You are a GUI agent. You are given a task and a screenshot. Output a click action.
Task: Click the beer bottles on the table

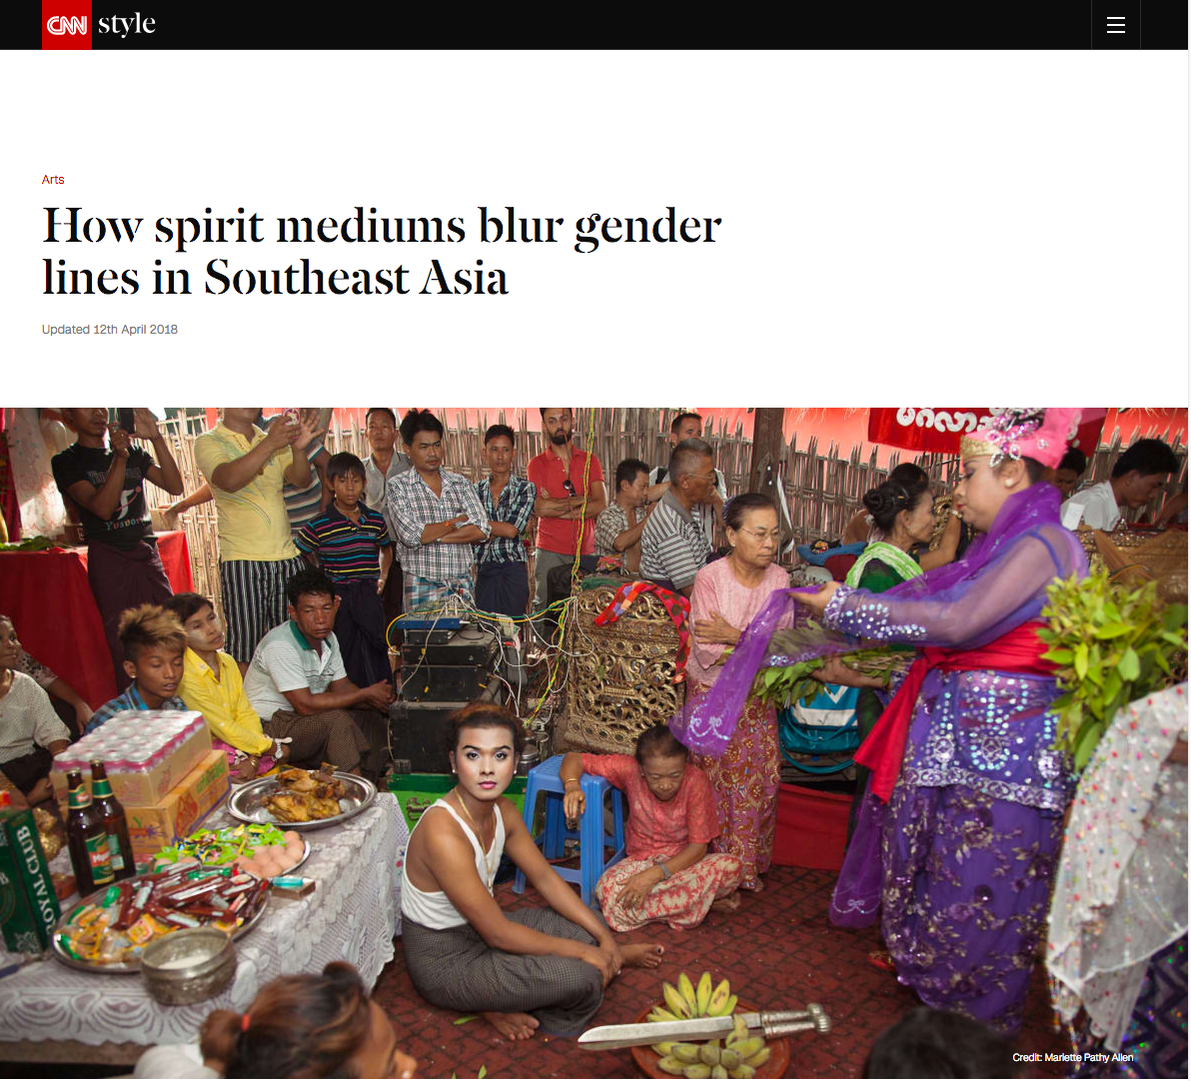pyautogui.click(x=96, y=828)
